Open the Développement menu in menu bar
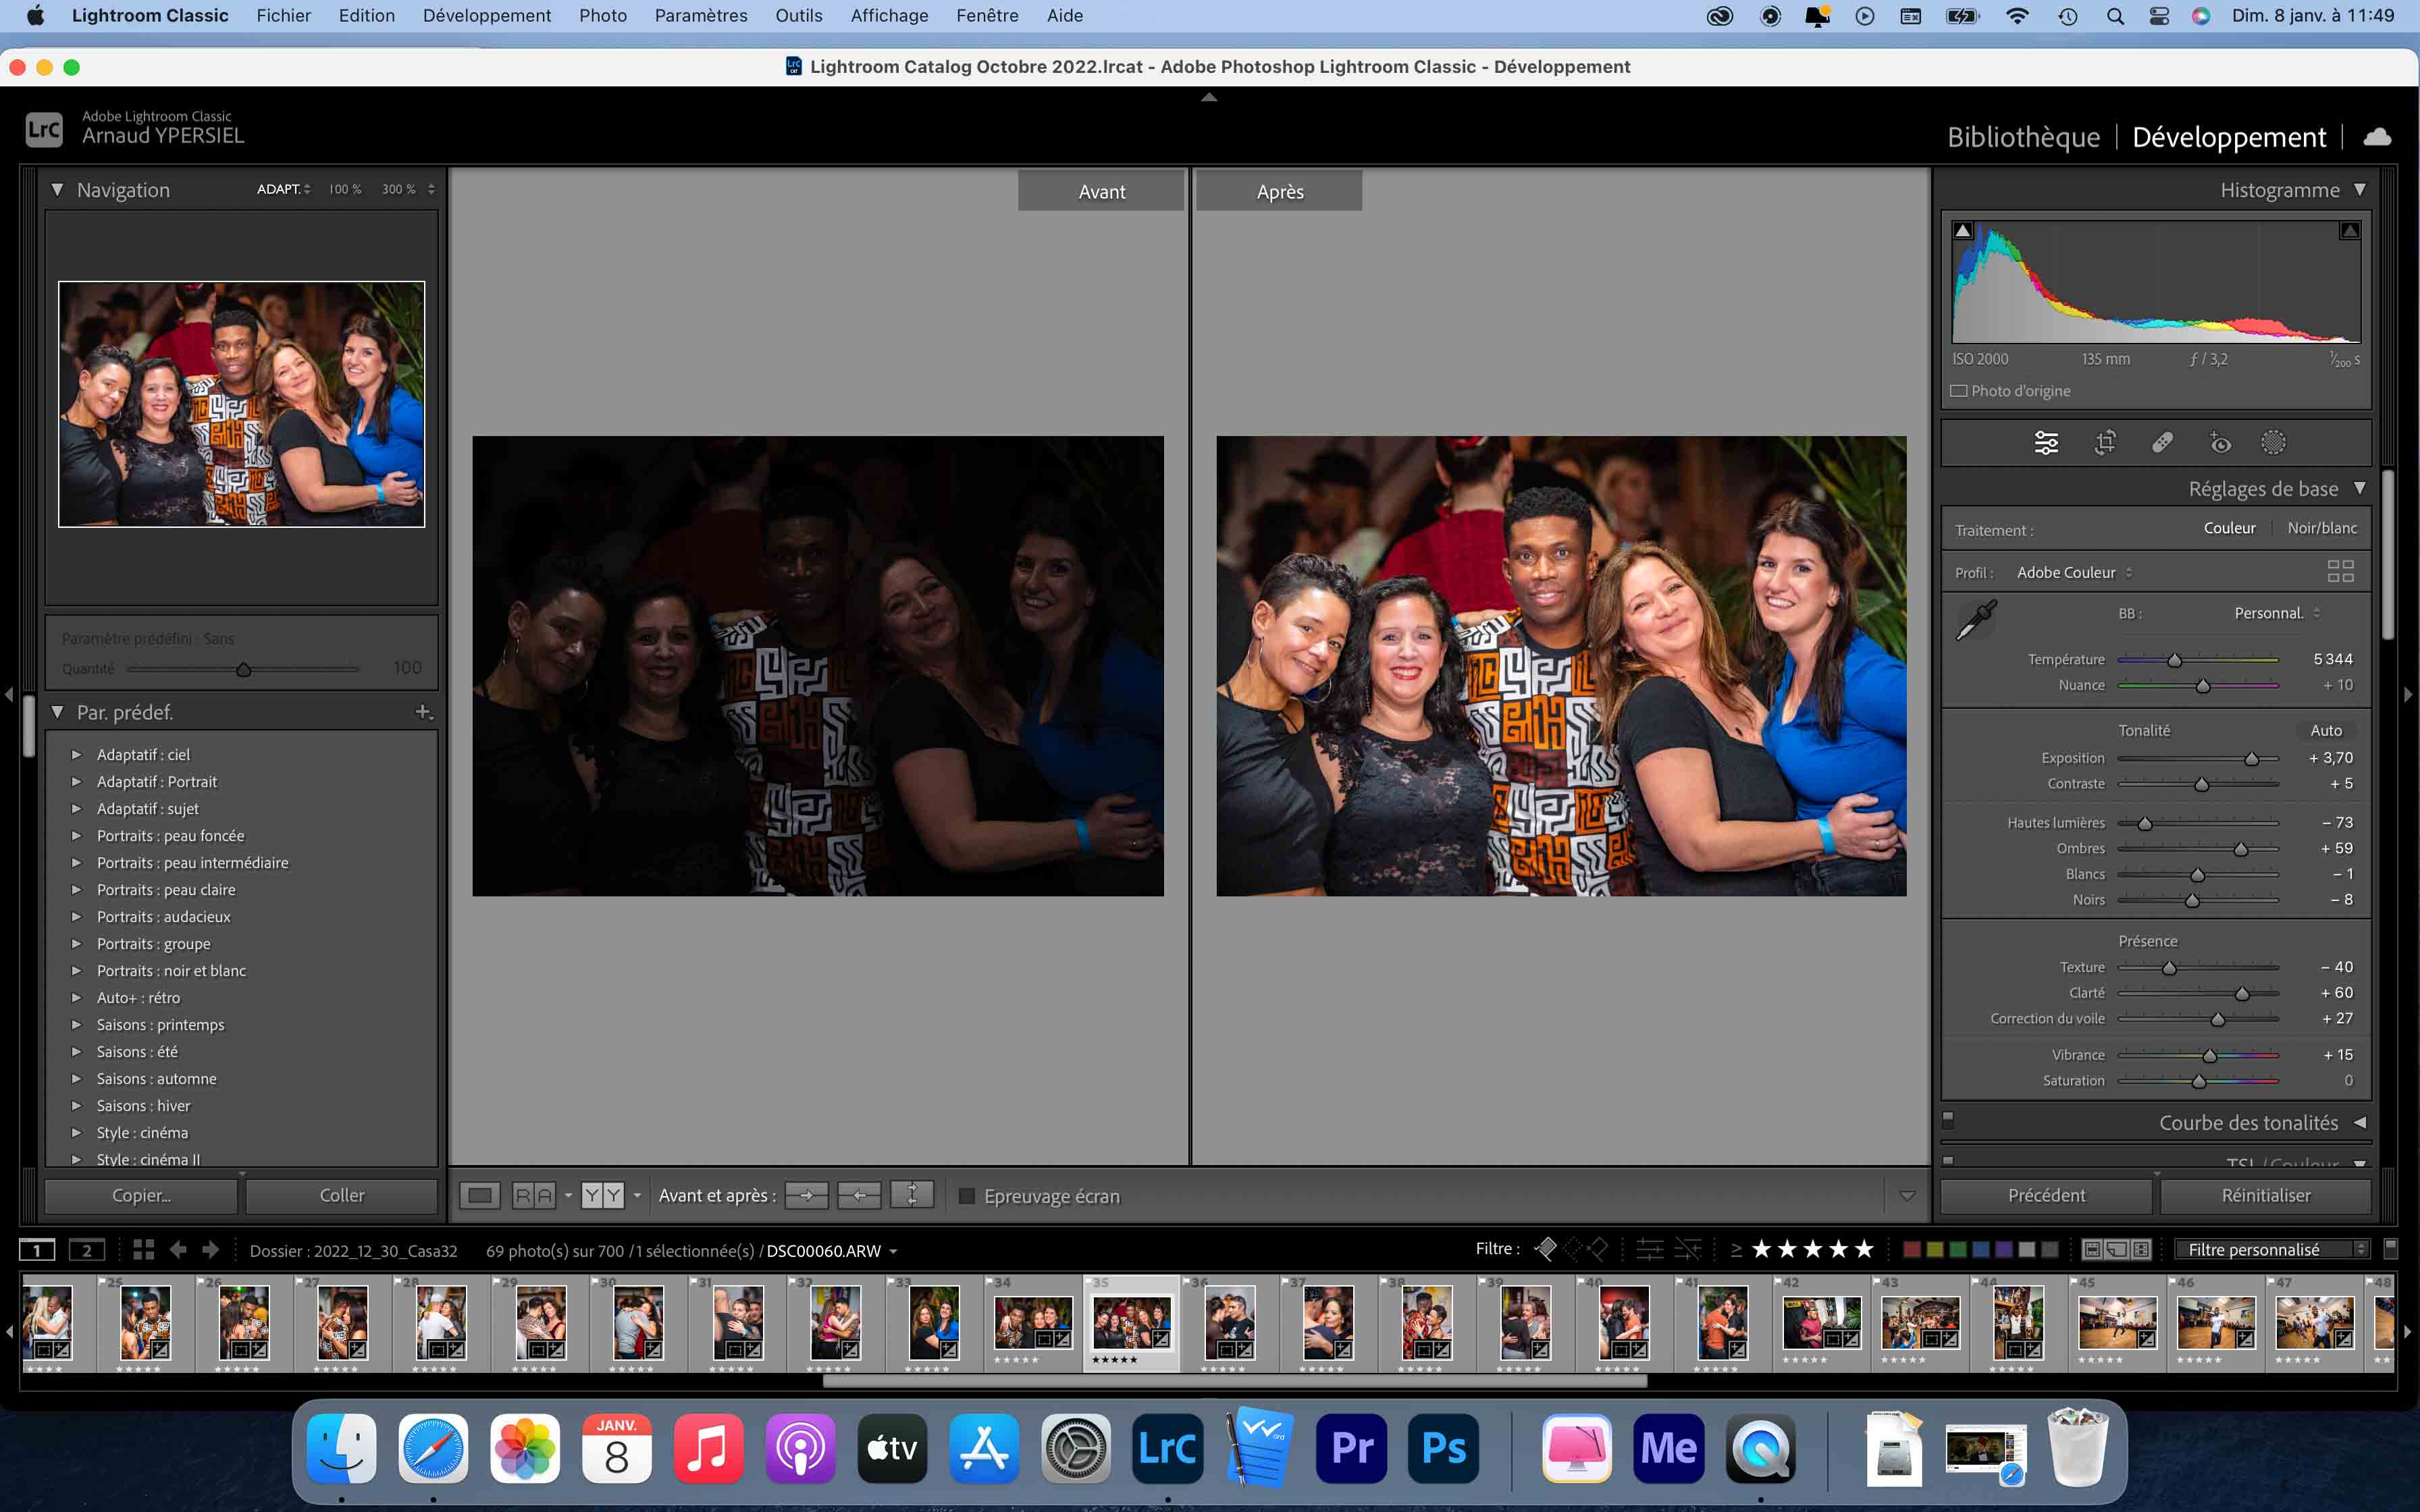 click(486, 16)
